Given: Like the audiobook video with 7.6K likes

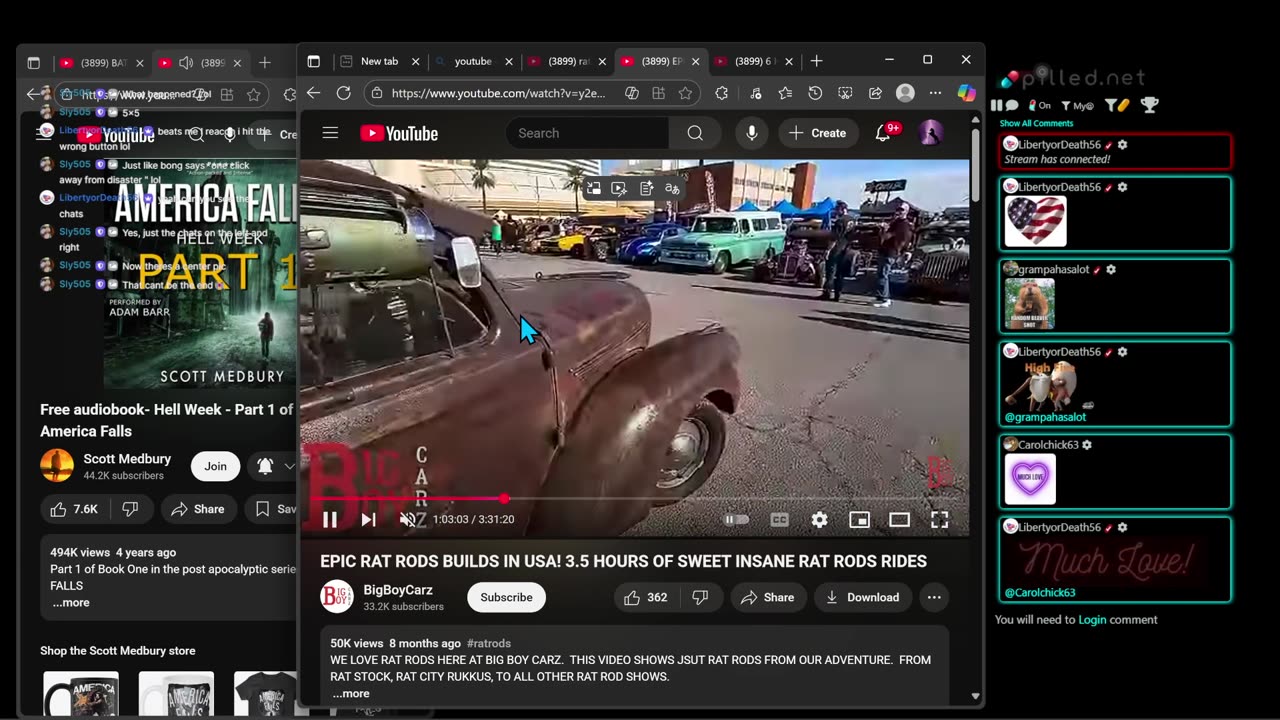Looking at the screenshot, I should tap(74, 509).
